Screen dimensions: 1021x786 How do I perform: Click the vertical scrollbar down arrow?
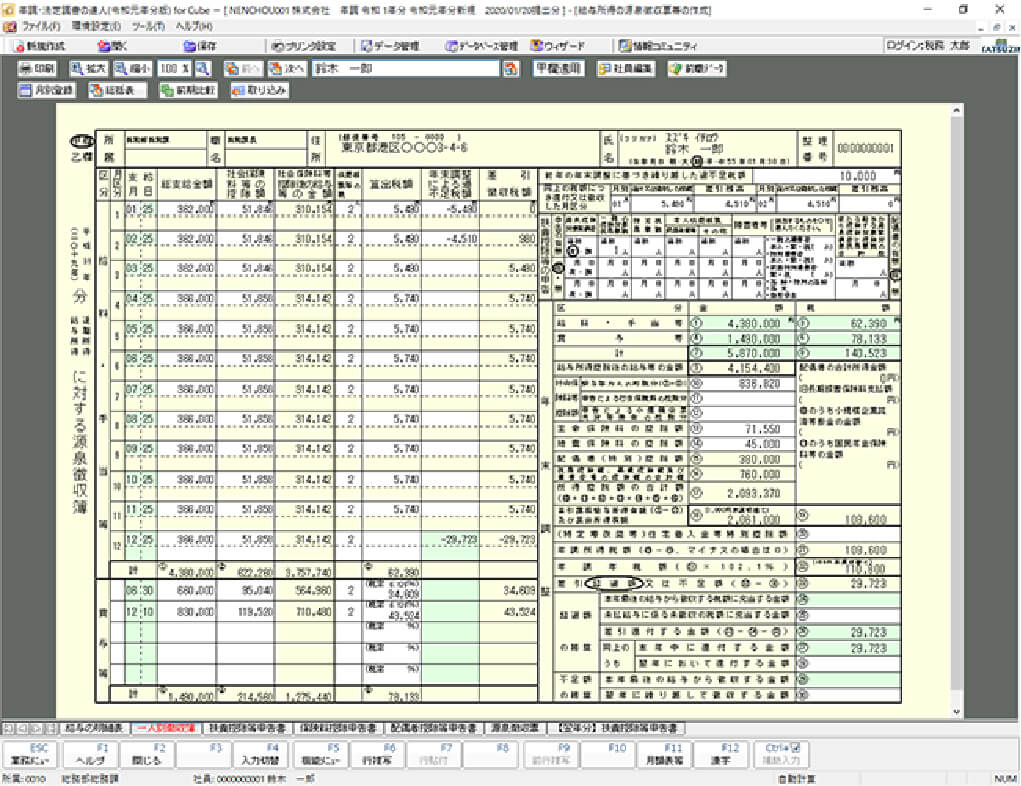(x=956, y=712)
